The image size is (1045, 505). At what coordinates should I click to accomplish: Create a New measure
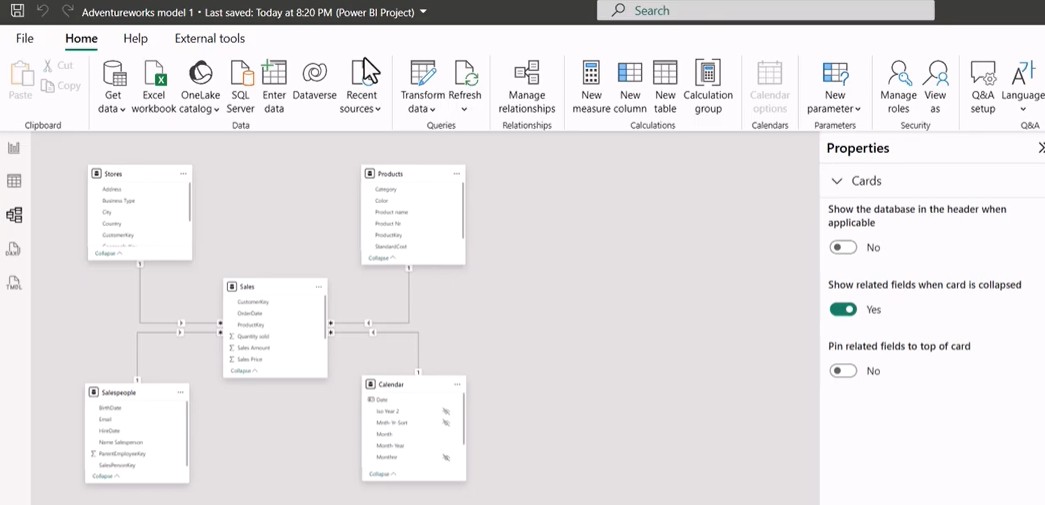(591, 74)
